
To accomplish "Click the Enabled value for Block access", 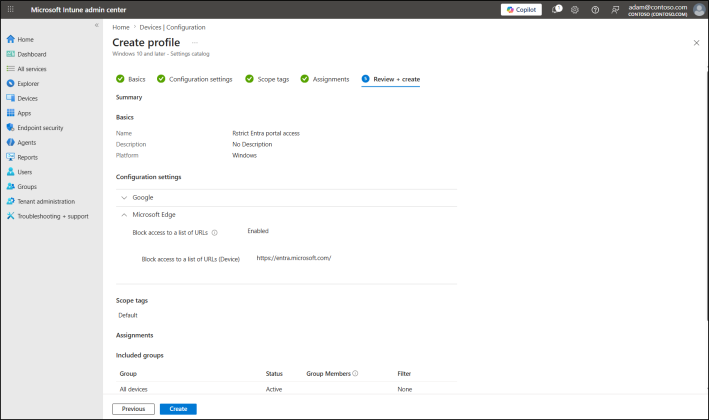I will (258, 231).
